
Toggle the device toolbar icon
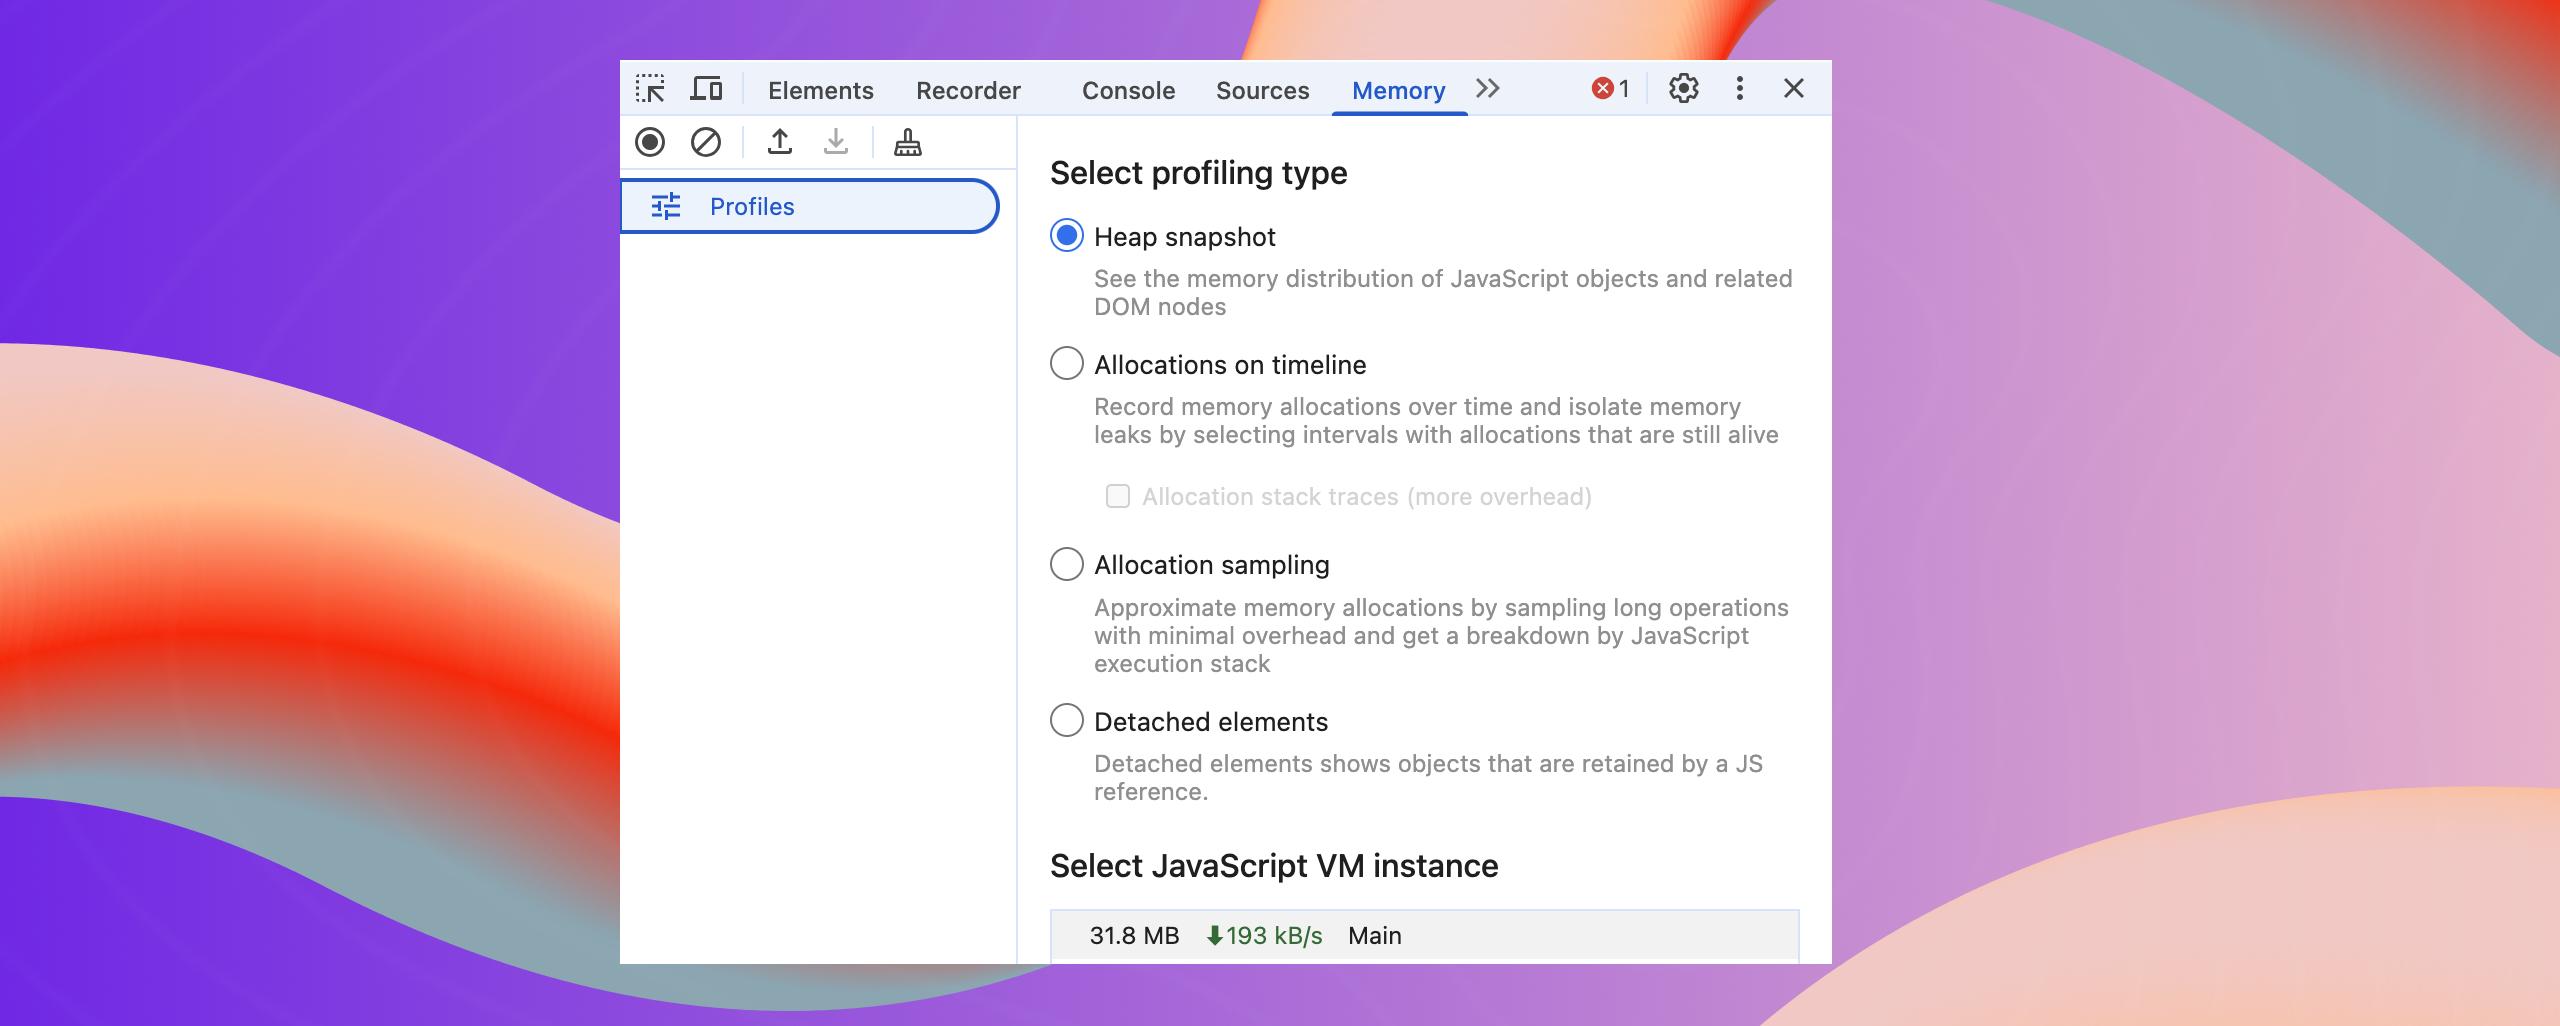tap(706, 89)
